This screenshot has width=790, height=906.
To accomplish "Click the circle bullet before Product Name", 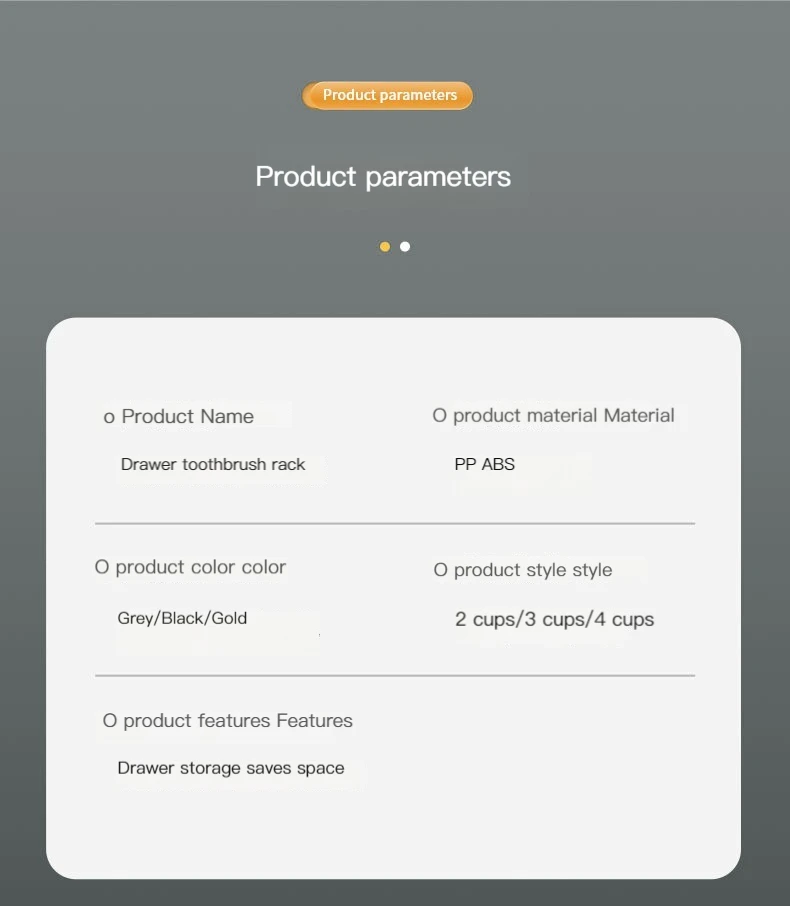I will pyautogui.click(x=109, y=418).
